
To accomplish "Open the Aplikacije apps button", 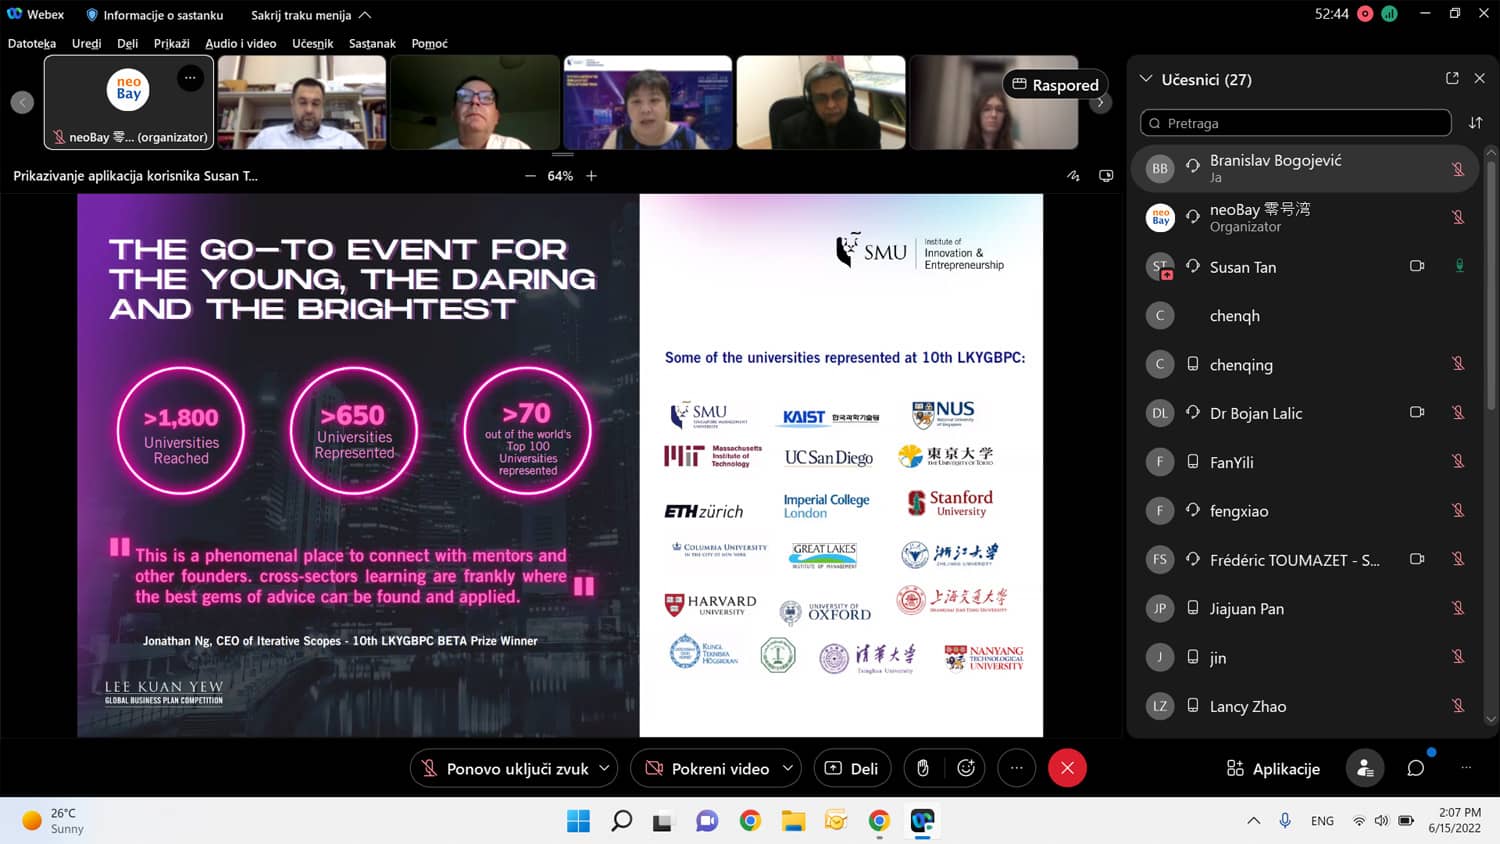I will click(1273, 768).
